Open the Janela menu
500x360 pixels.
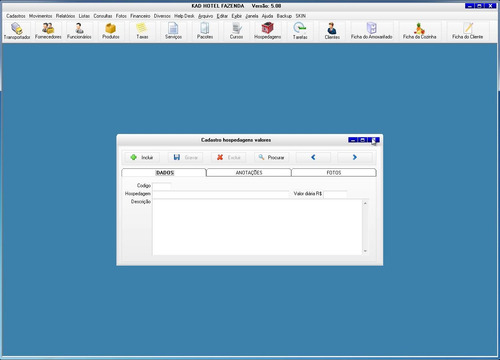(252, 16)
